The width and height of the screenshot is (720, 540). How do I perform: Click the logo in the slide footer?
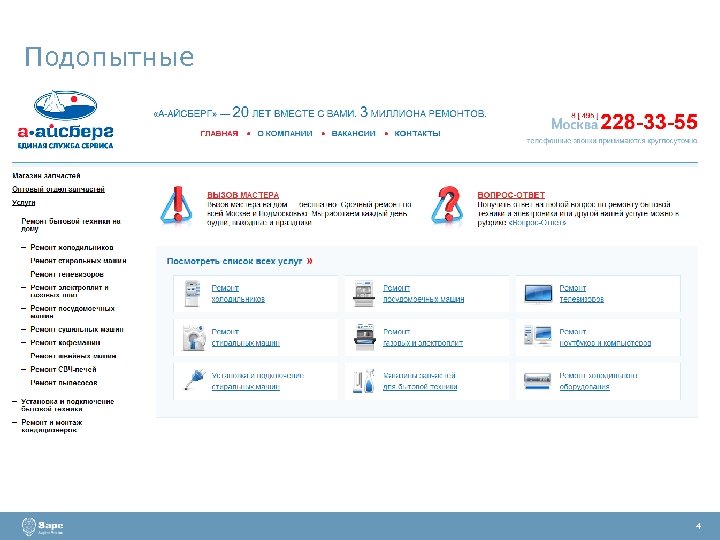click(x=42, y=526)
